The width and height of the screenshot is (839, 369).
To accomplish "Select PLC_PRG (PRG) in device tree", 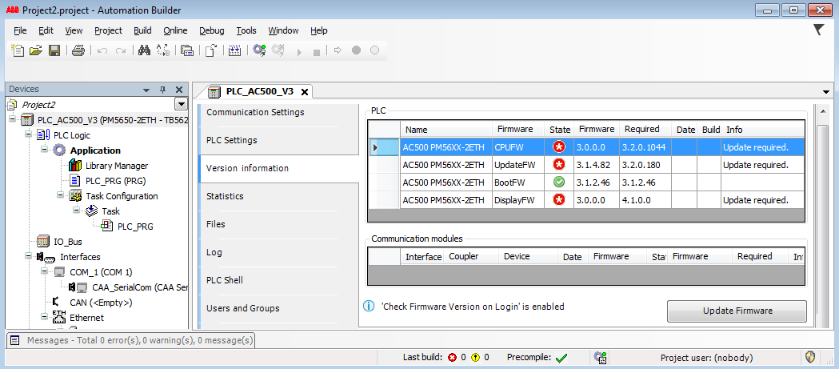I will point(116,181).
